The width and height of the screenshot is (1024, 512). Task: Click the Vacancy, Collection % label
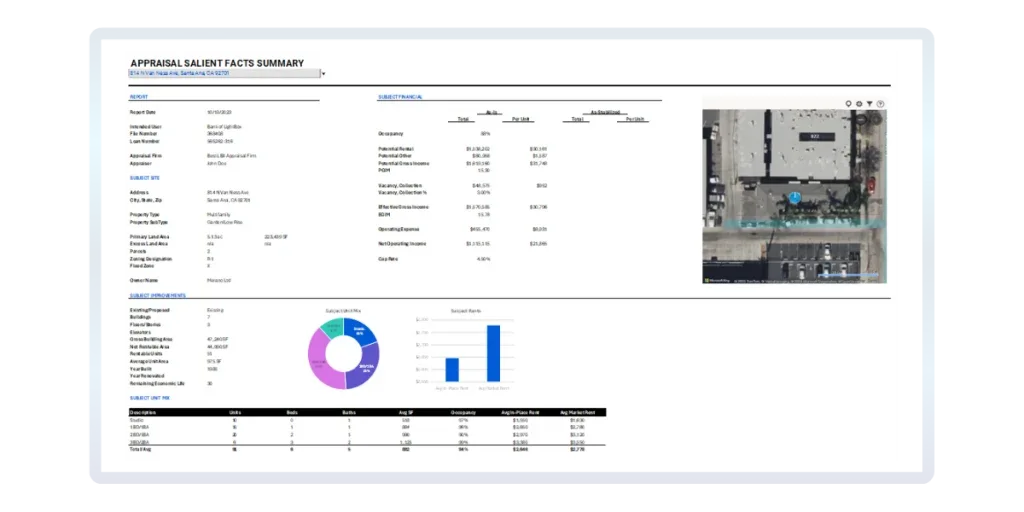[402, 193]
